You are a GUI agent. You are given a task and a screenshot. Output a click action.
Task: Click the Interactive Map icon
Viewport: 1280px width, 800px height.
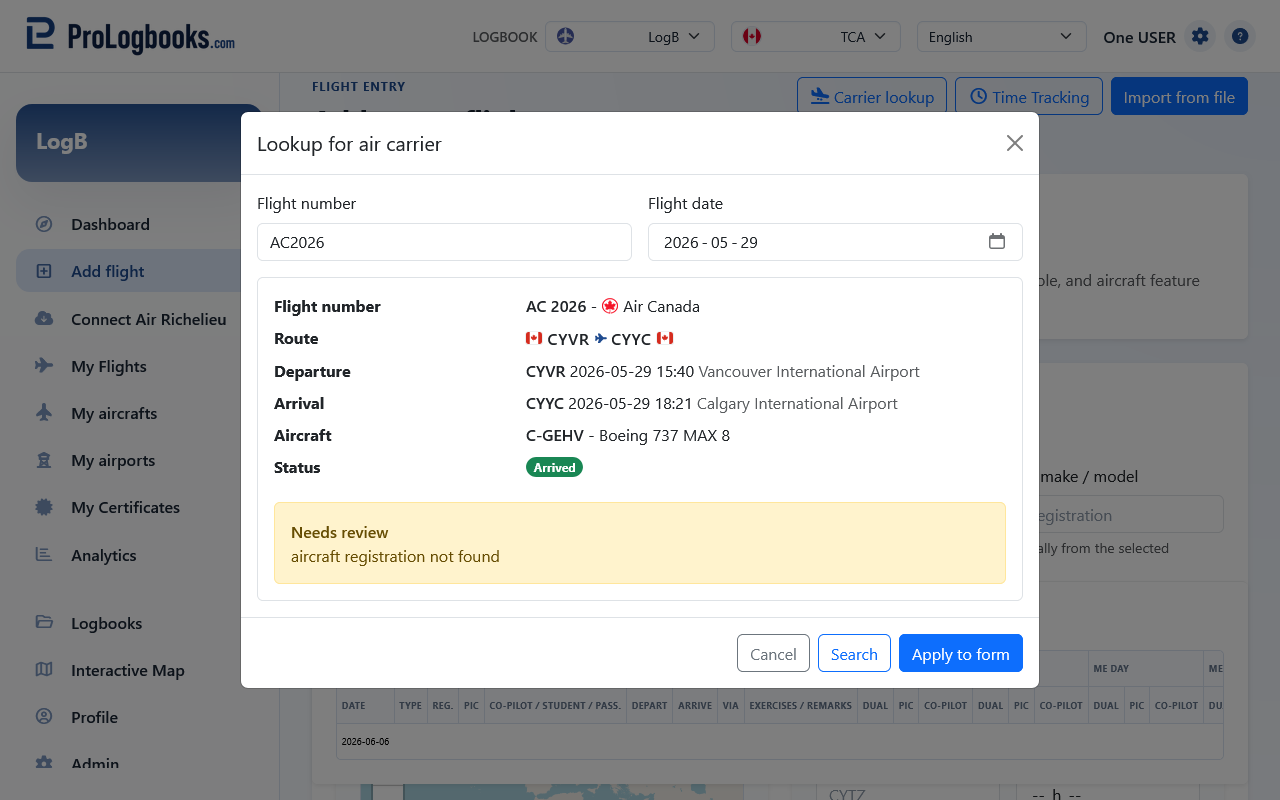44,670
